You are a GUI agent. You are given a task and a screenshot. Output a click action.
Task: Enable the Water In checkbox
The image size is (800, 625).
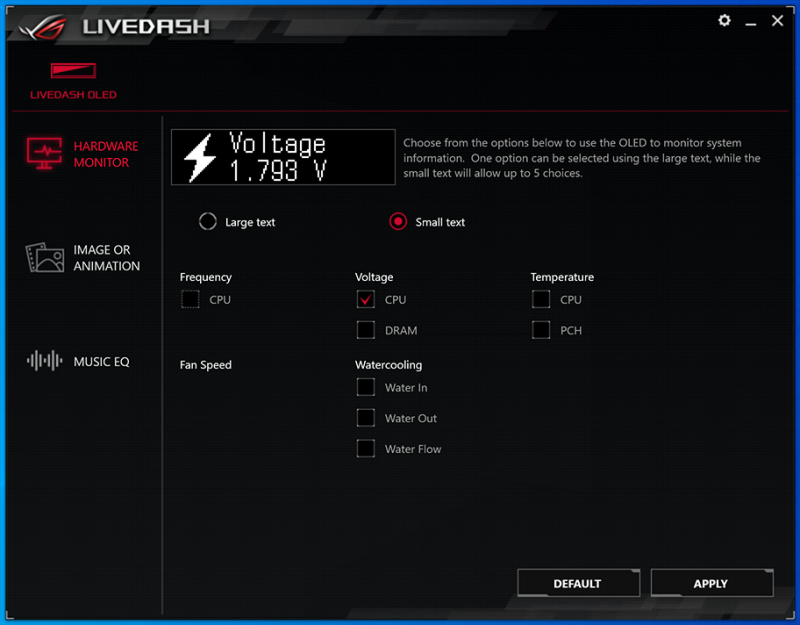point(366,387)
